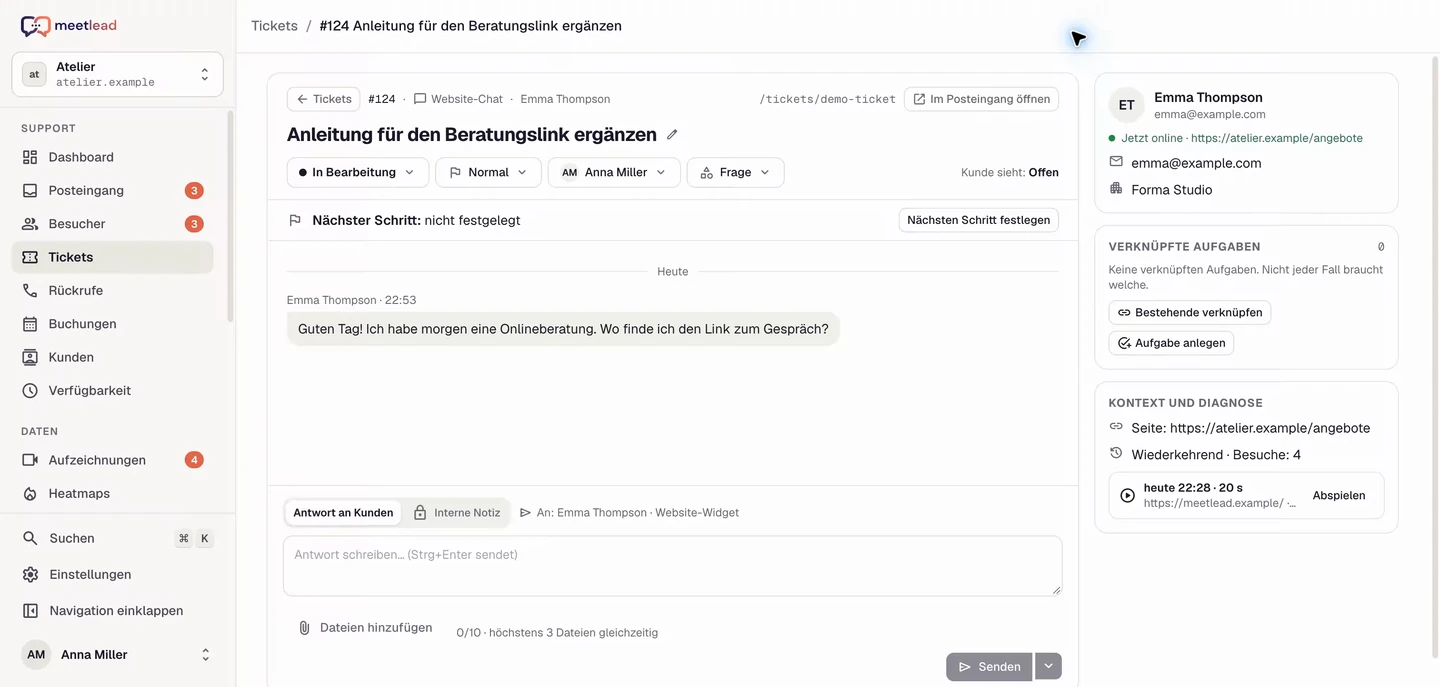The height and width of the screenshot is (687, 1440).
Task: Click Aufgabe anlegen button
Action: [1171, 343]
